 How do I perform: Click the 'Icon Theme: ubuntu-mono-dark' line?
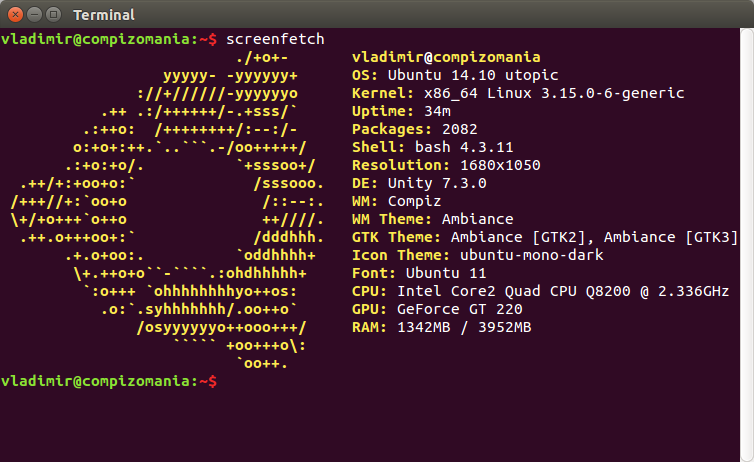pos(478,255)
